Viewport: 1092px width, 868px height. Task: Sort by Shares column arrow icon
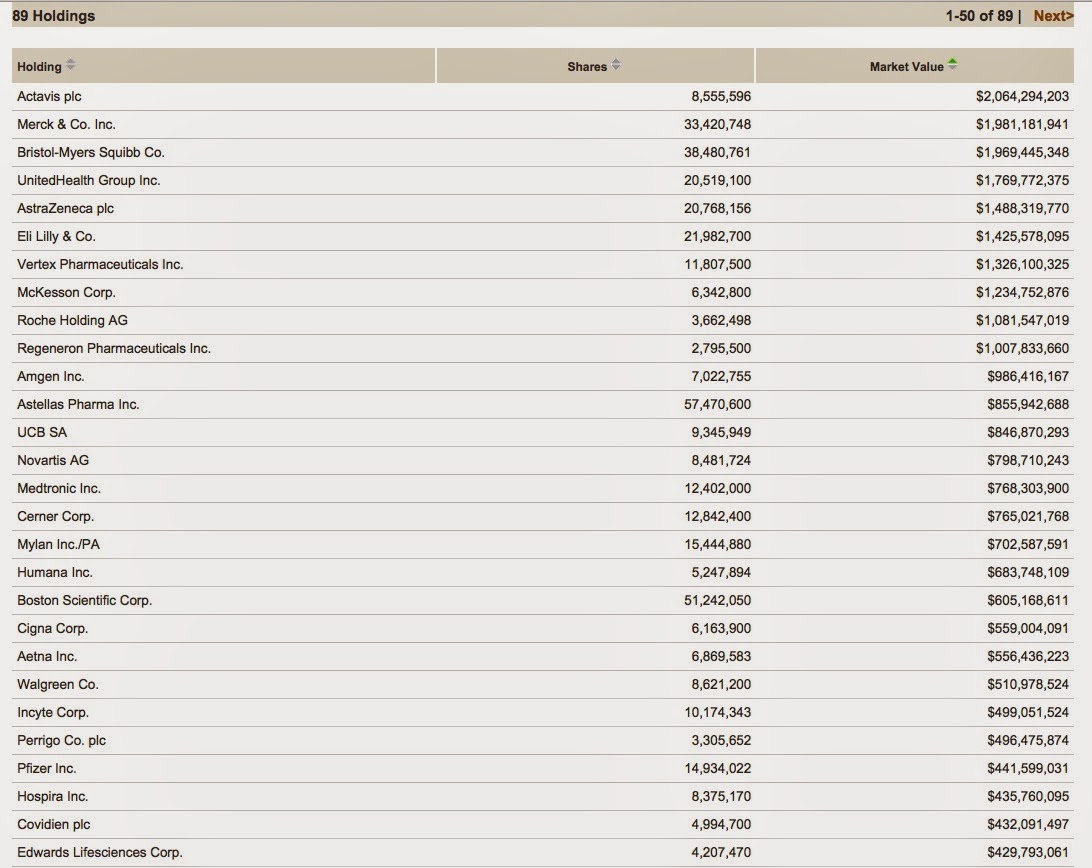pyautogui.click(x=616, y=65)
